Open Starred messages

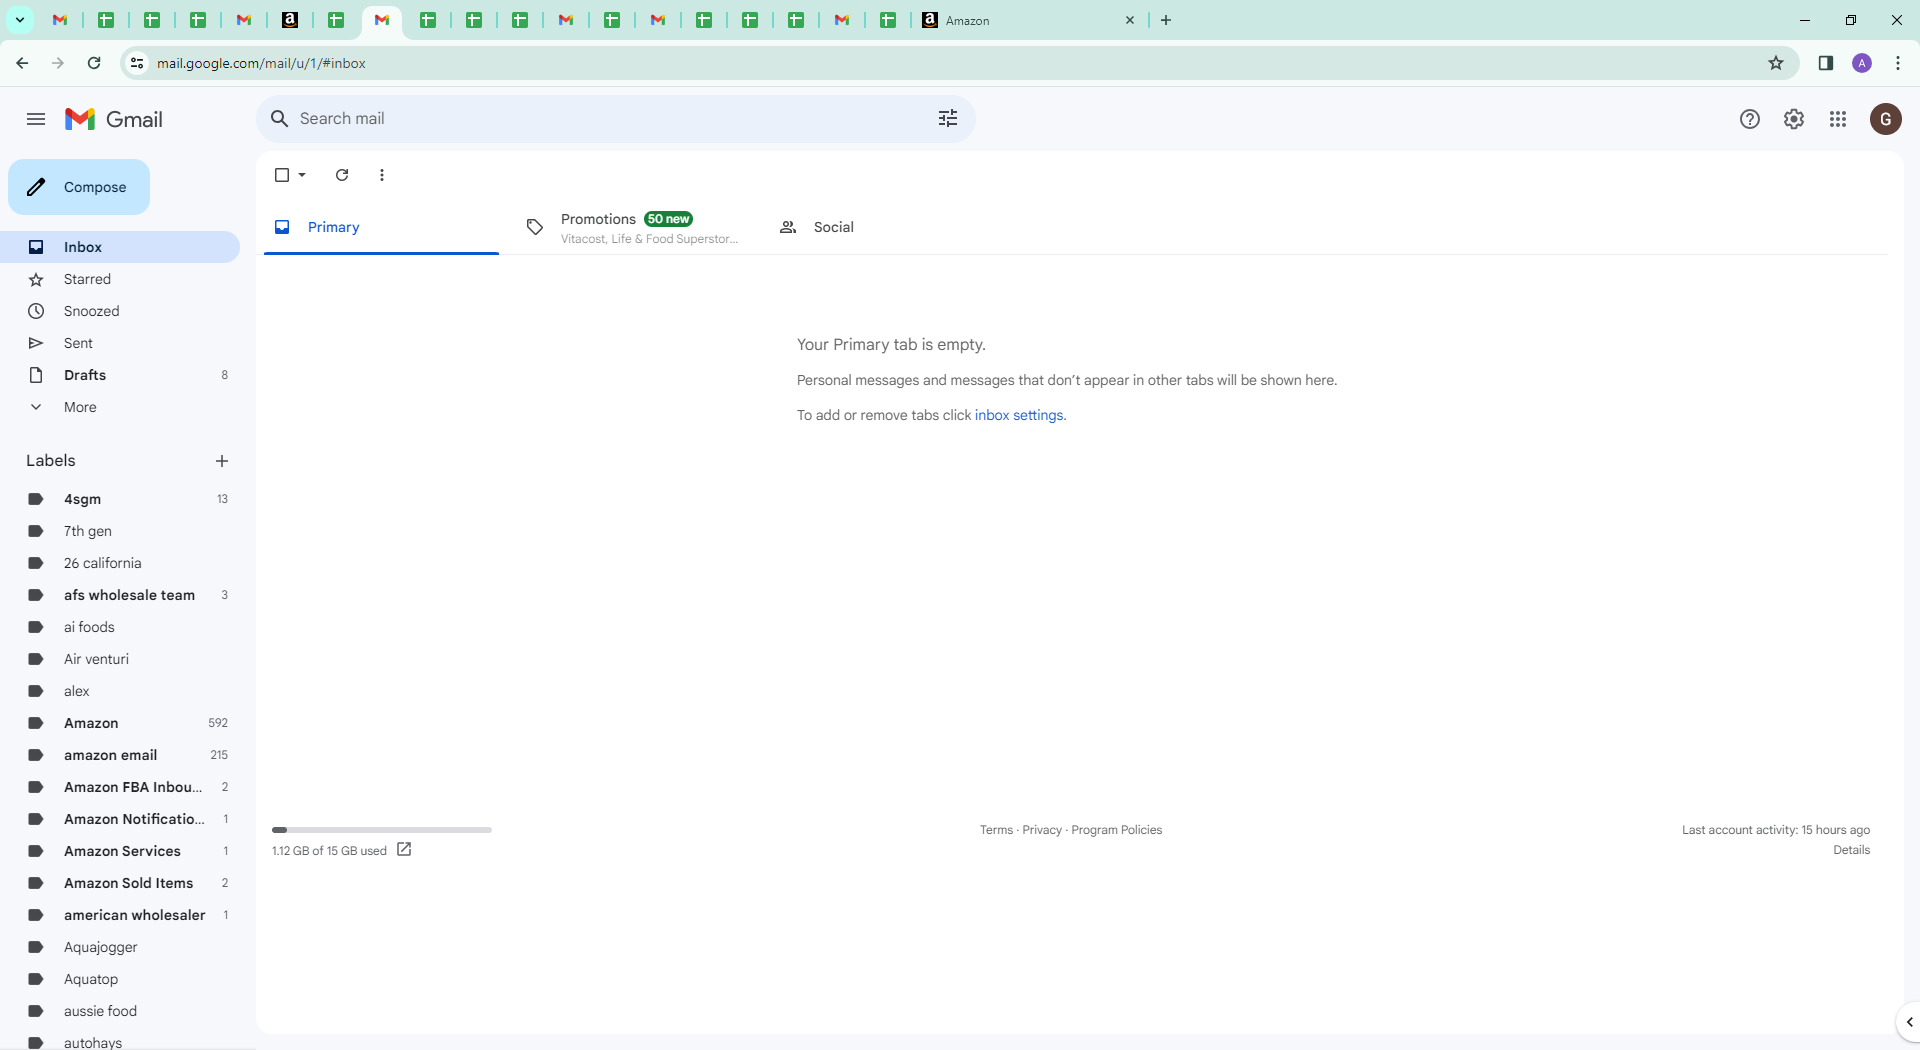[x=120, y=279]
